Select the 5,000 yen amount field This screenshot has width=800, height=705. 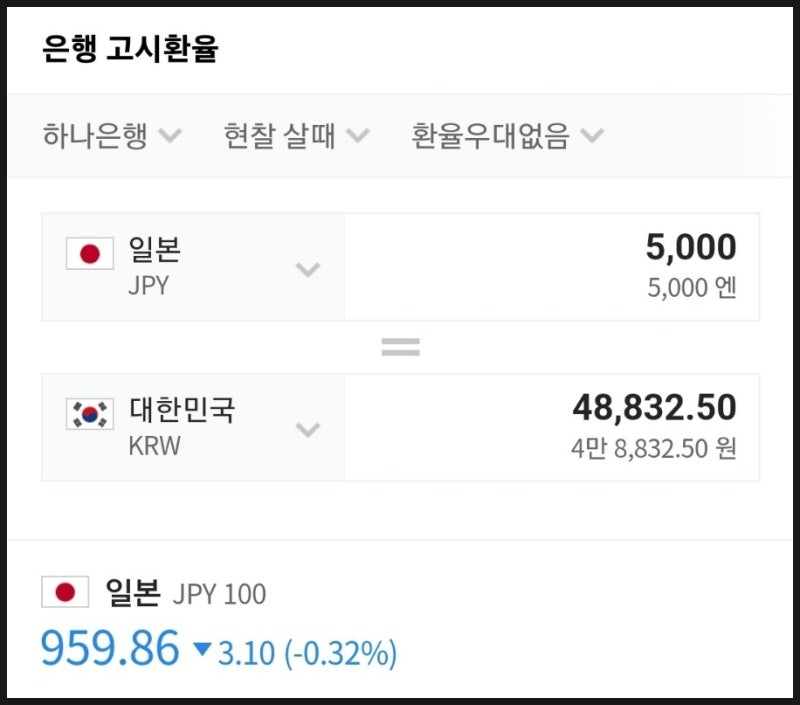pos(688,246)
